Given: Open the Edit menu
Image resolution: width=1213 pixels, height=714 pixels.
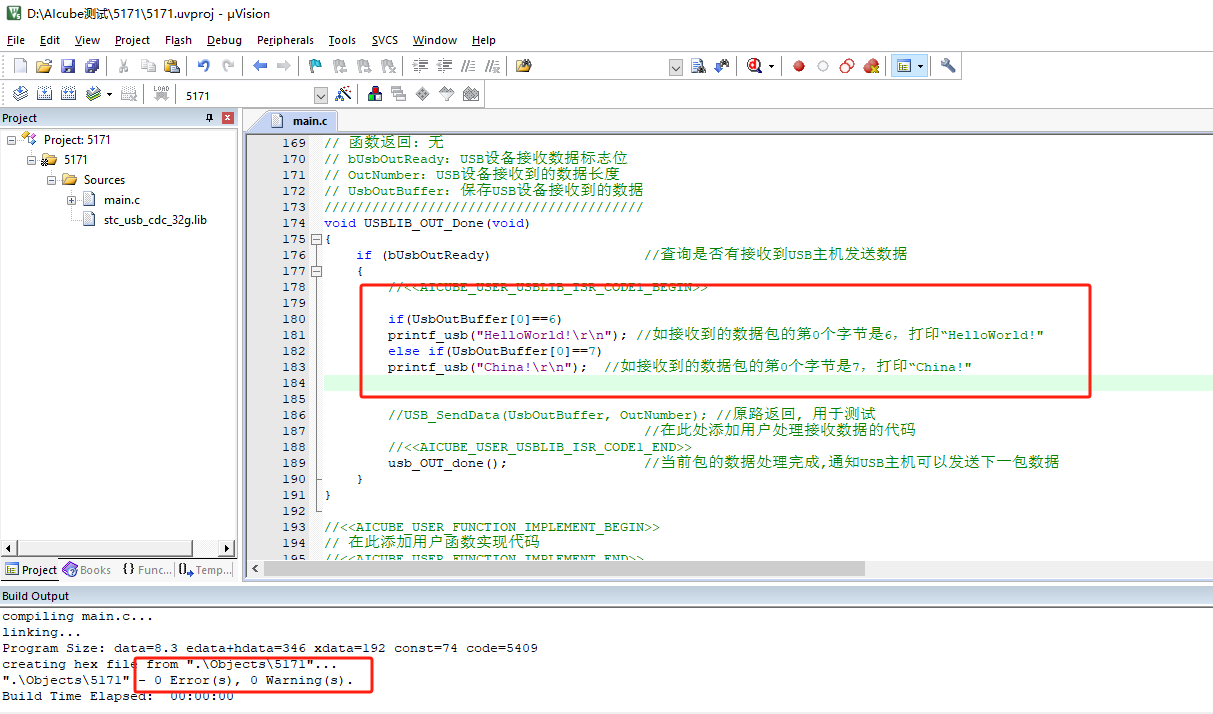Looking at the screenshot, I should (50, 40).
